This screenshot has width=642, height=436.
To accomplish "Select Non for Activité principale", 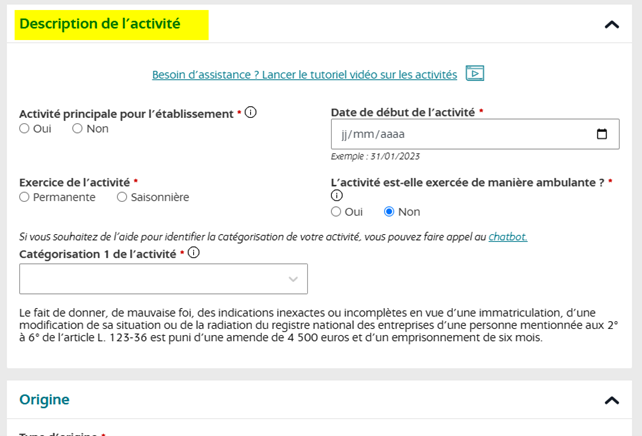I will coord(77,129).
